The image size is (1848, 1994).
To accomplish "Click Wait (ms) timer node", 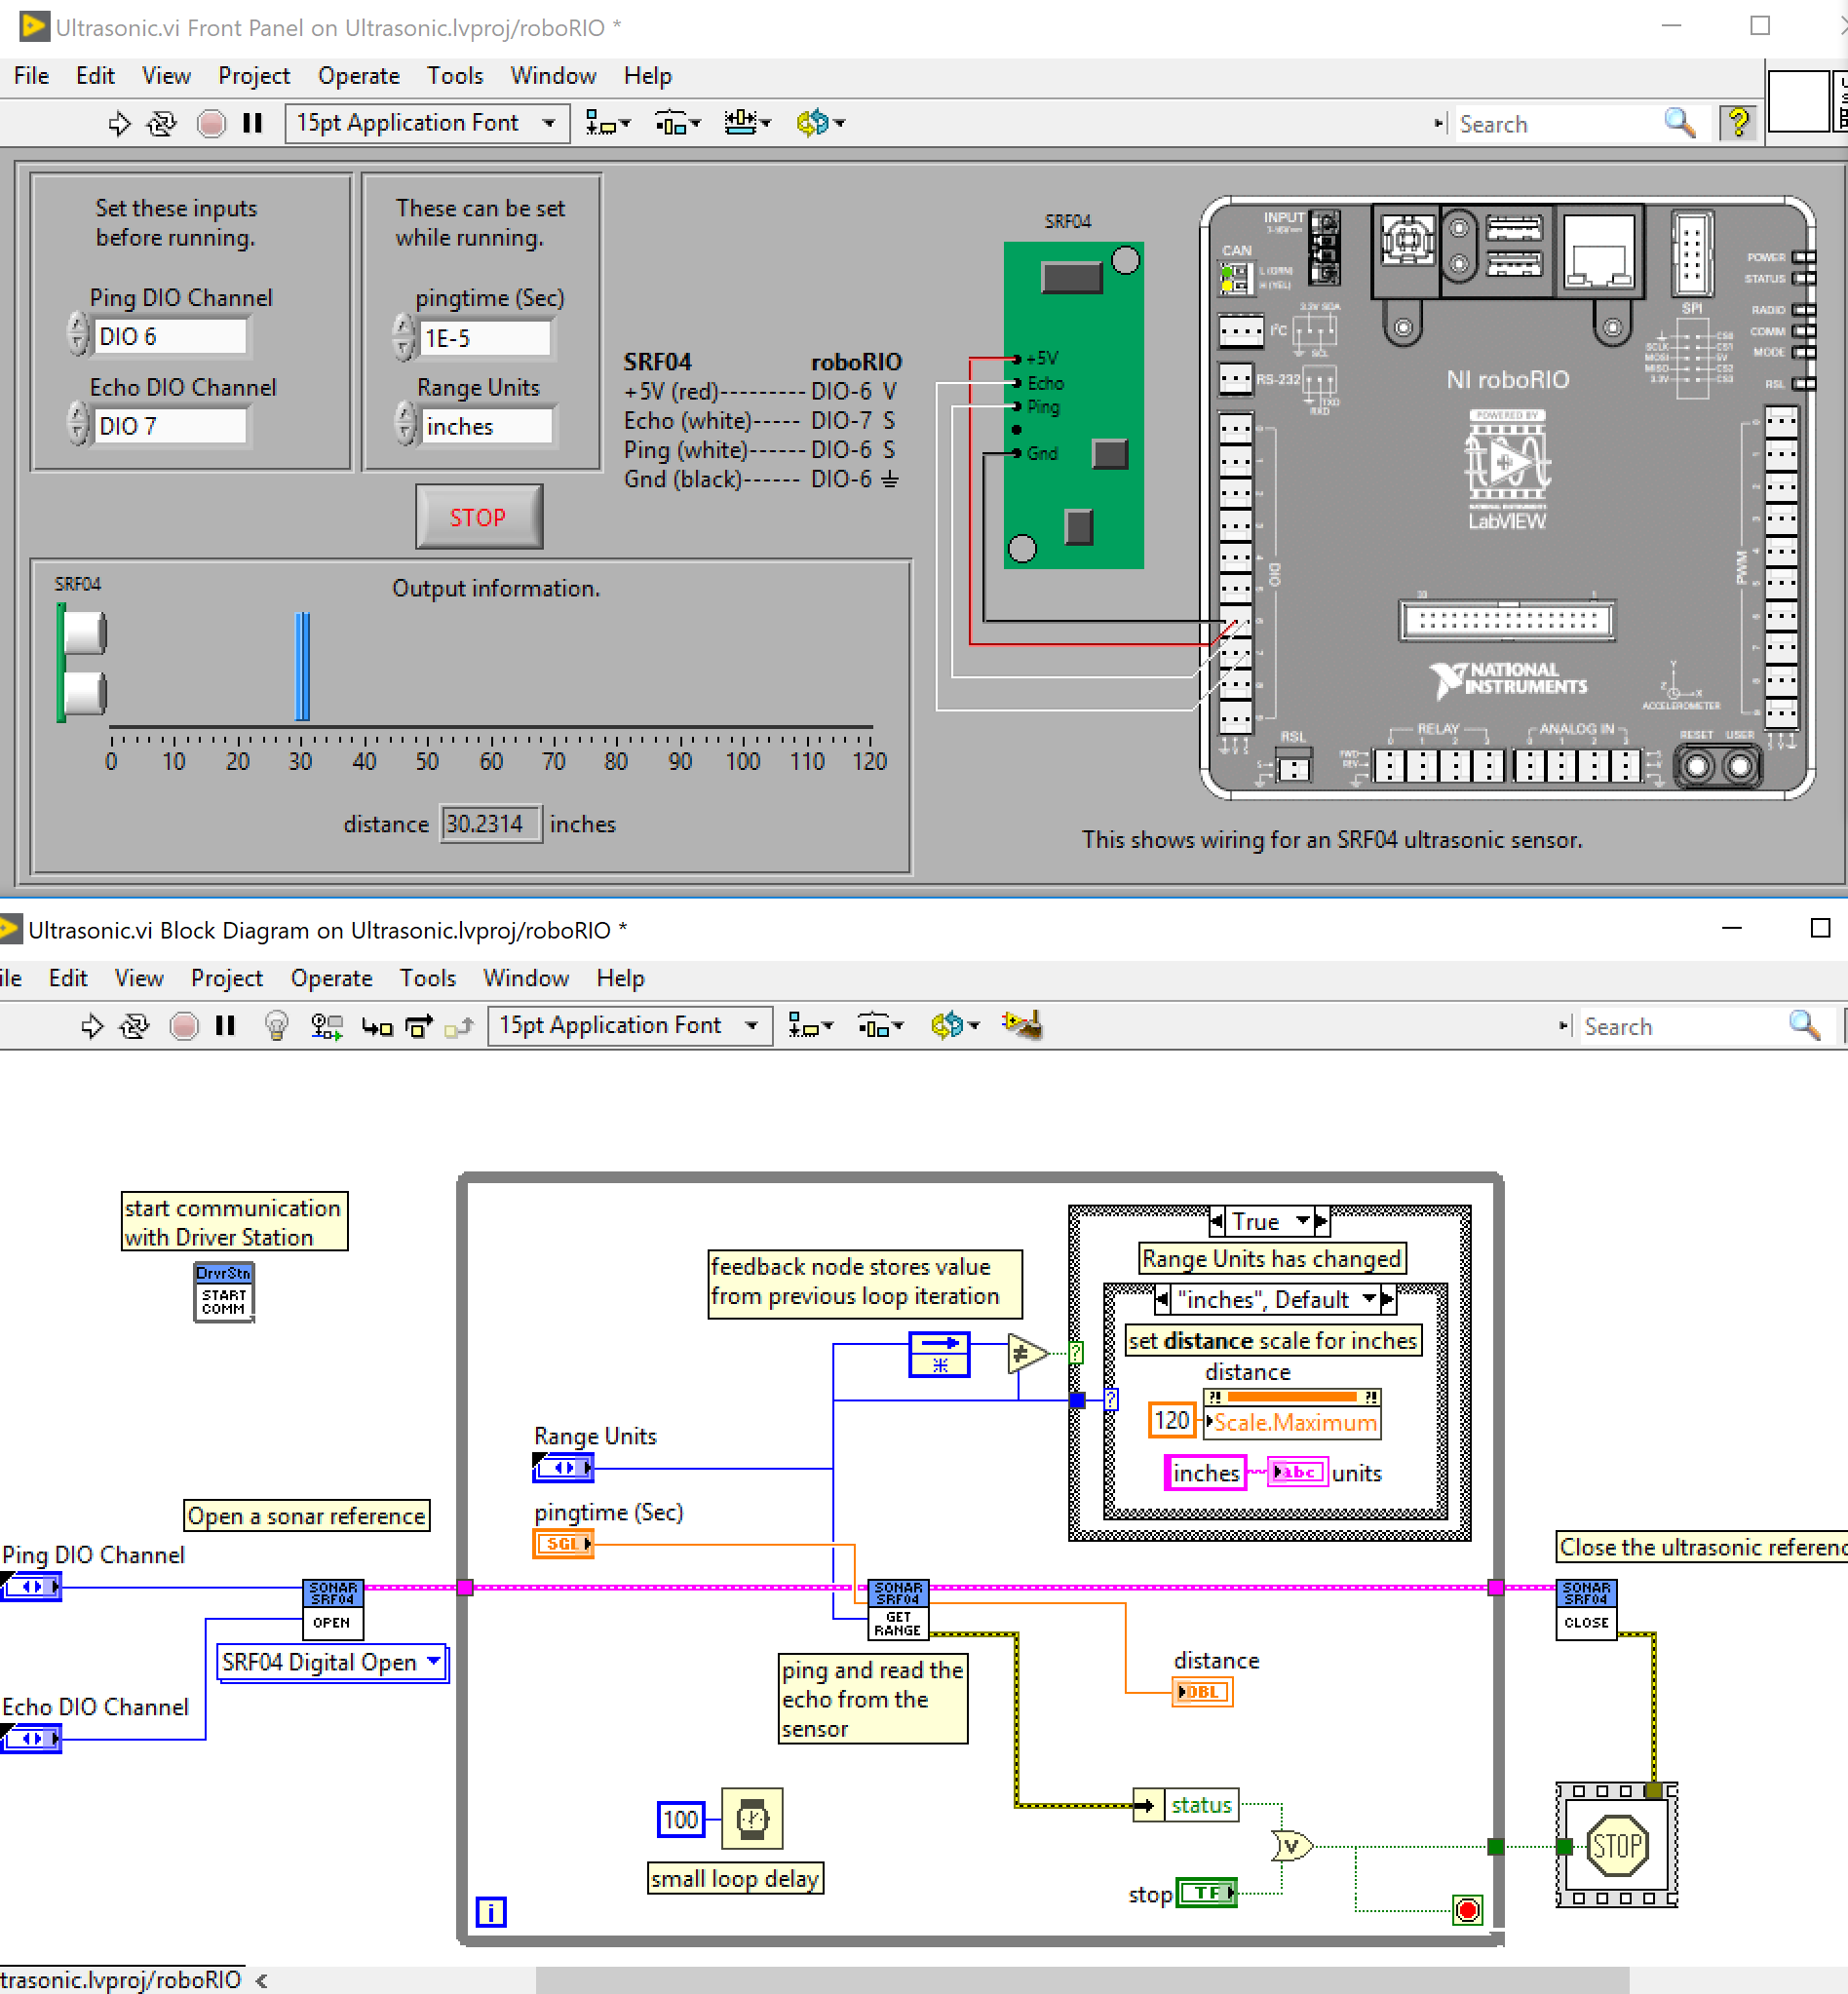I will click(x=752, y=1819).
